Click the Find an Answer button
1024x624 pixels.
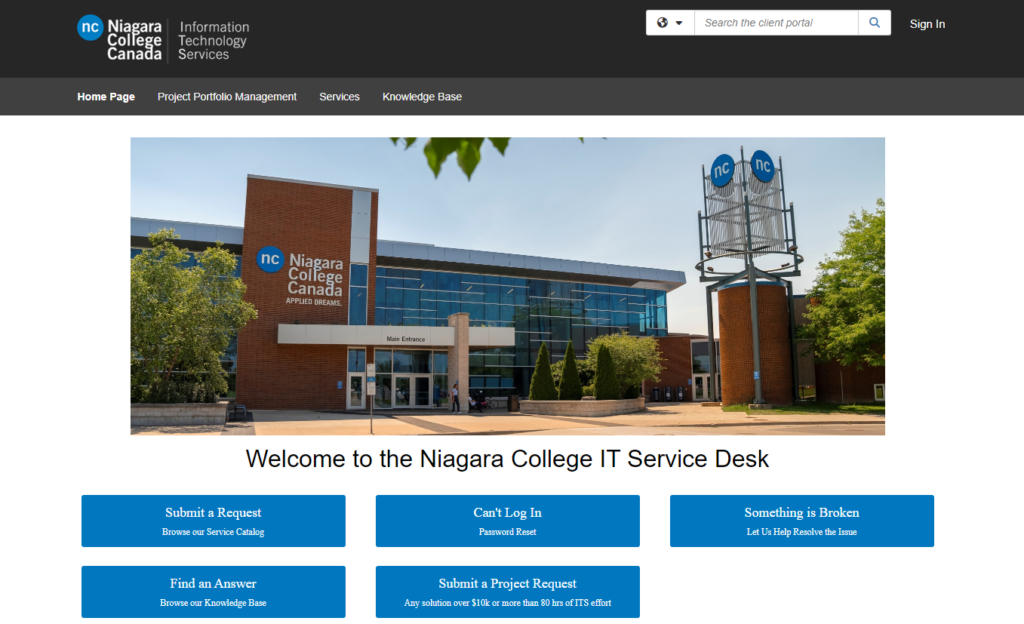(x=212, y=592)
